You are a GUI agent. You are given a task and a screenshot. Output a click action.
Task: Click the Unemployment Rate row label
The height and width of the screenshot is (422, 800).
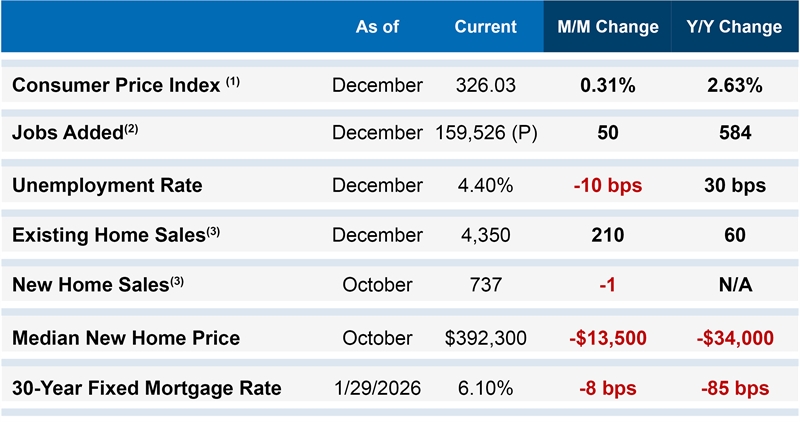pyautogui.click(x=107, y=185)
